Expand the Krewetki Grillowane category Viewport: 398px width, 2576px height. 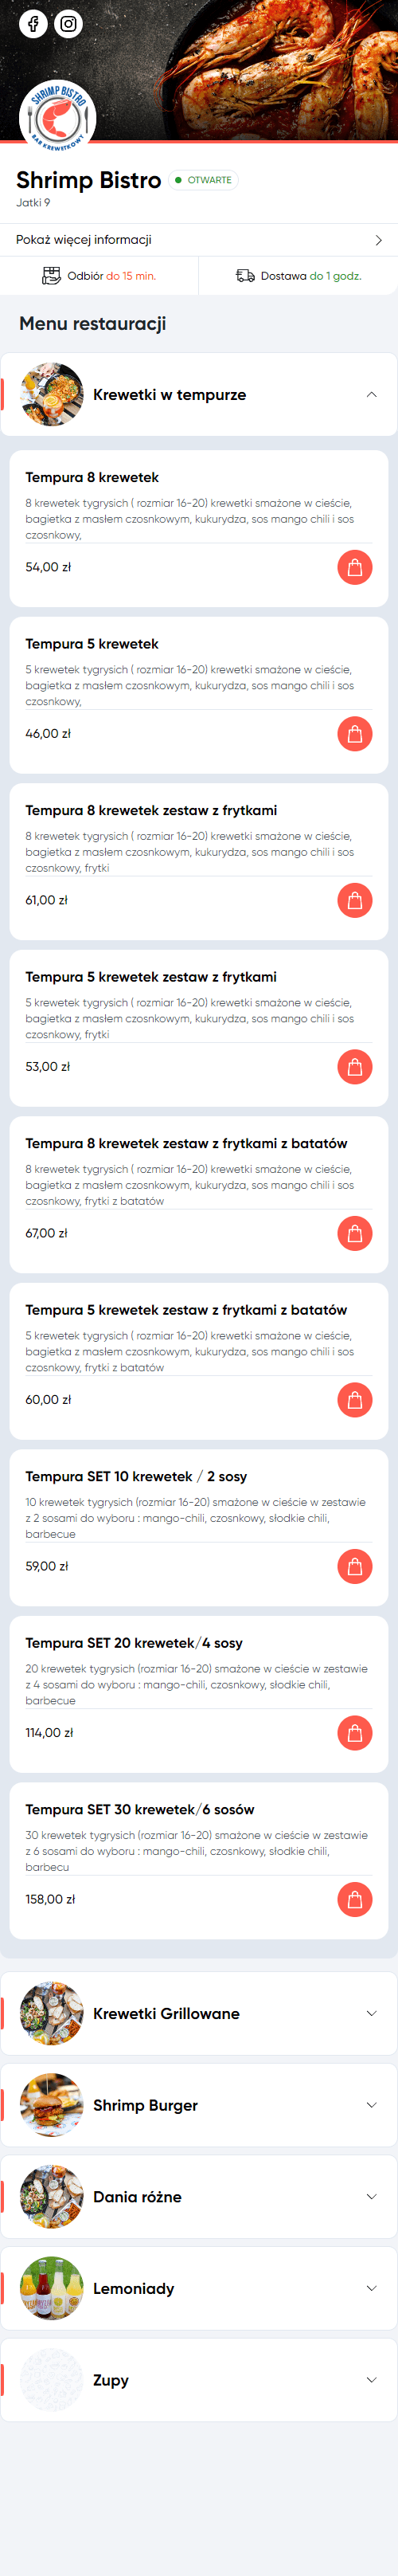click(199, 2013)
